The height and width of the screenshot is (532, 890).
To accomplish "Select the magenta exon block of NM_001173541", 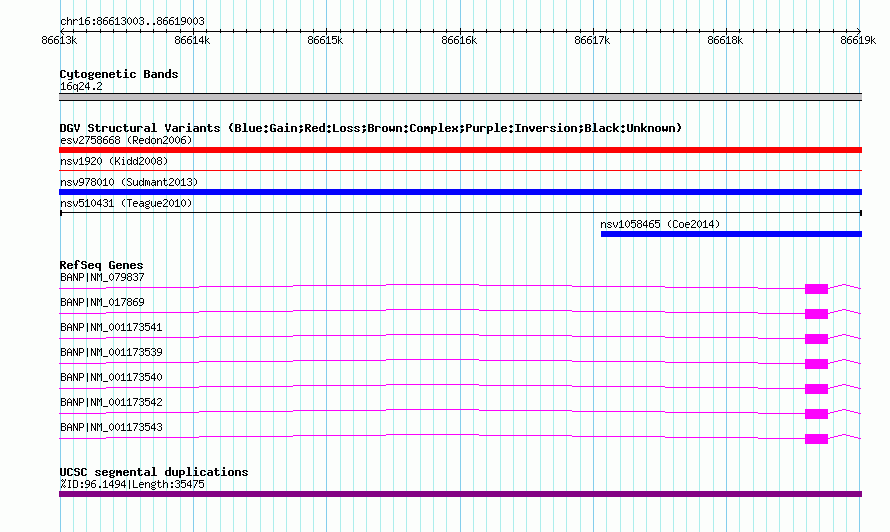I will [x=816, y=339].
